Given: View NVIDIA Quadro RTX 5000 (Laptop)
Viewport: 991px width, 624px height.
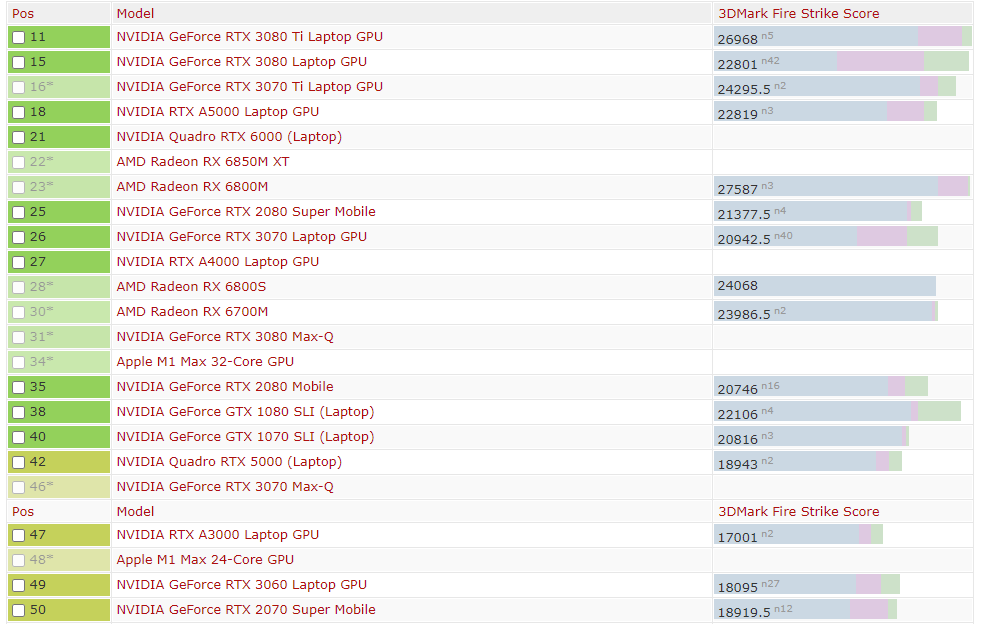Looking at the screenshot, I should pos(229,462).
